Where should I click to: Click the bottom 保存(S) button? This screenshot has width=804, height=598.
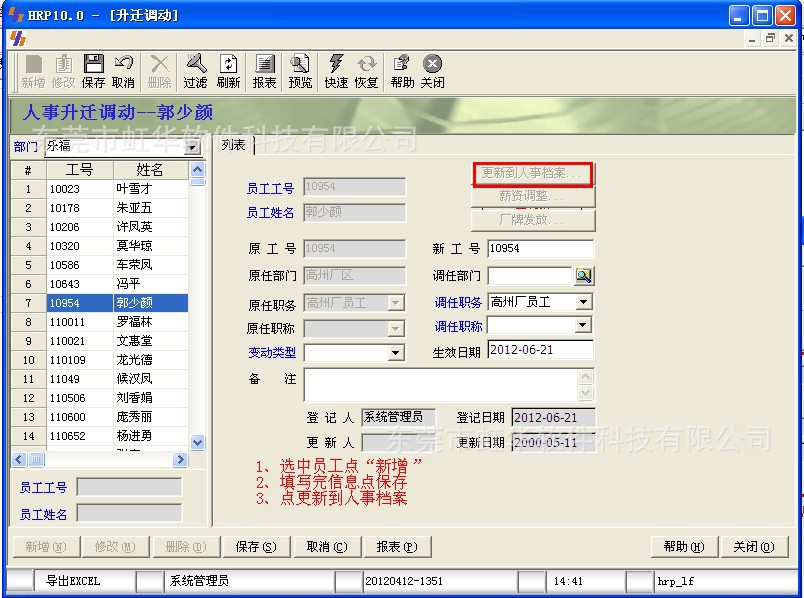[255, 547]
